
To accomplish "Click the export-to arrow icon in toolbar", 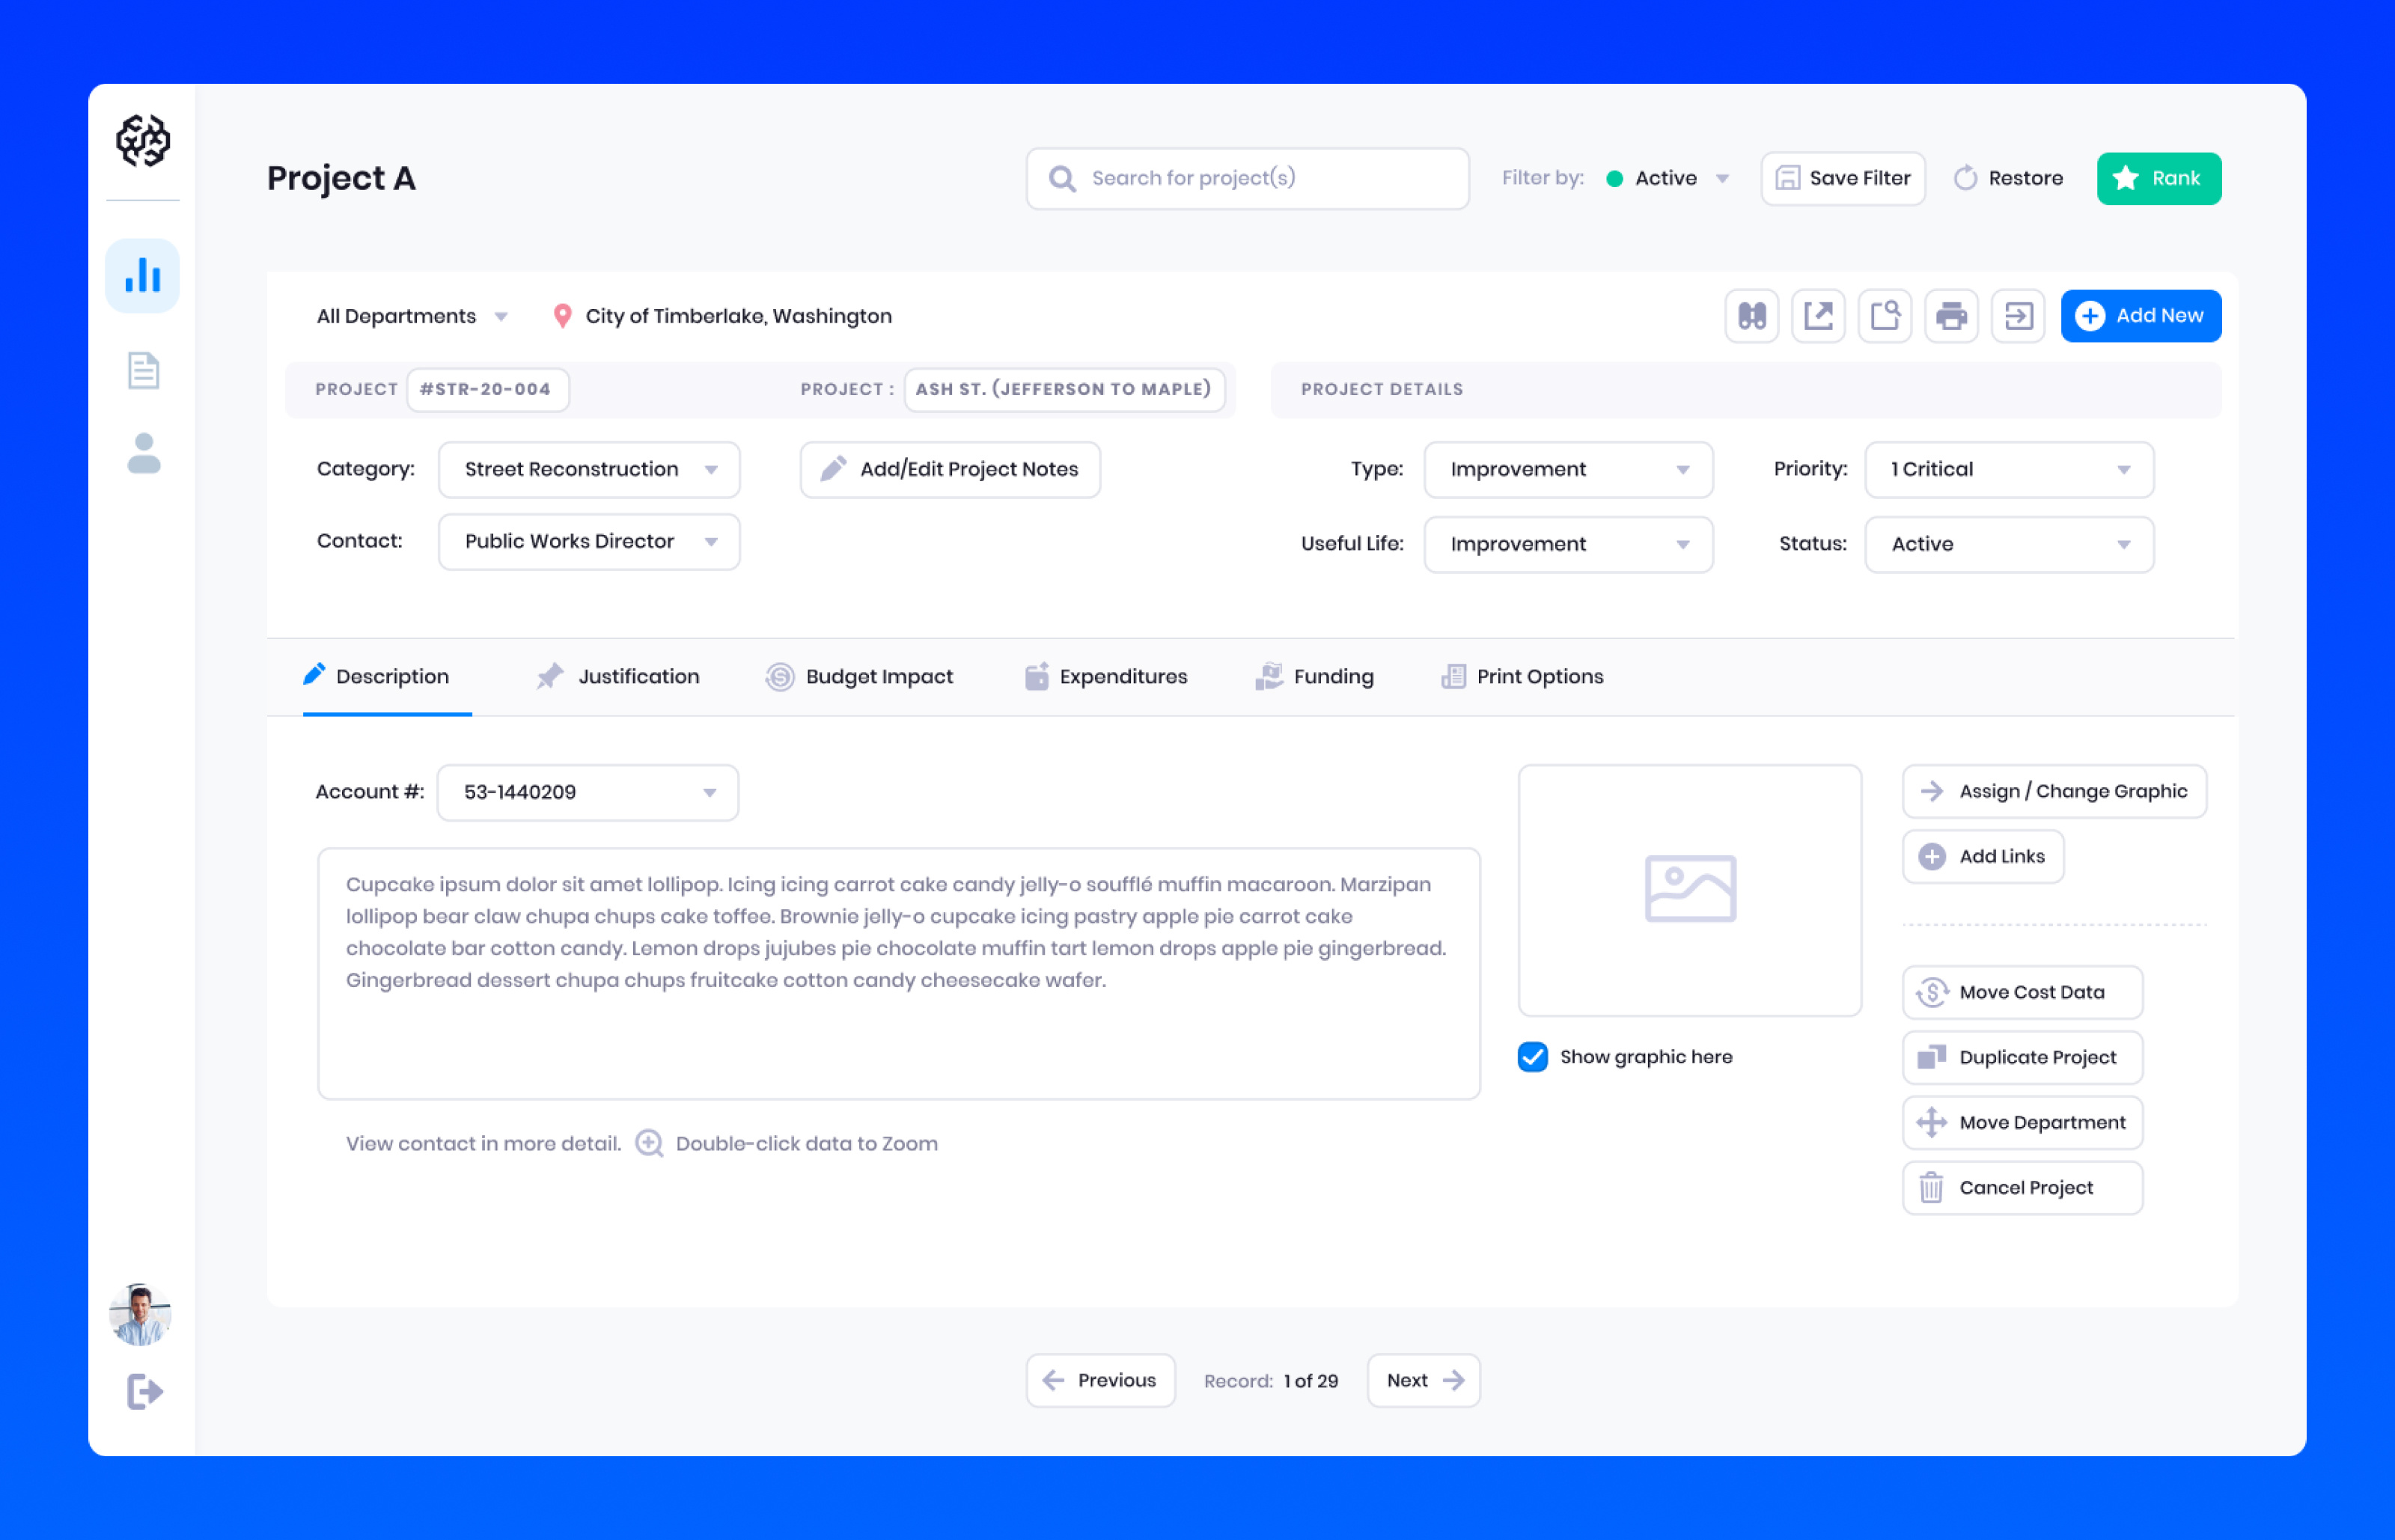I will 2018,315.
